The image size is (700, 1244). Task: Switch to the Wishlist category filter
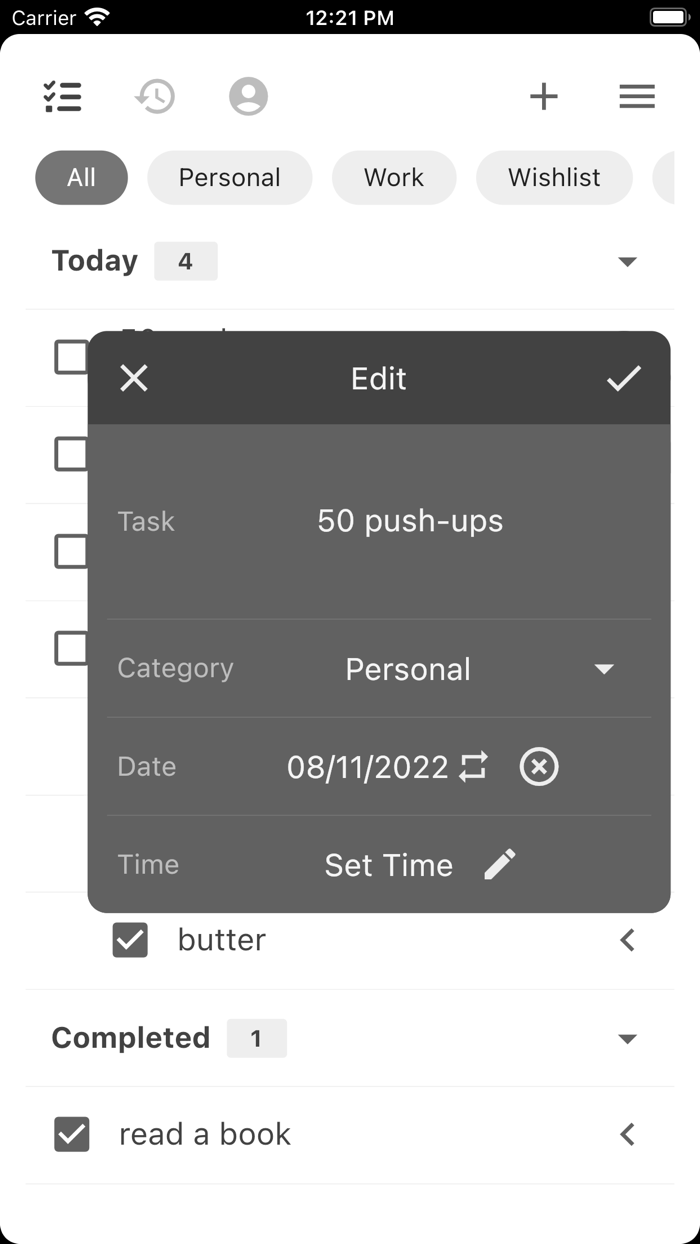(554, 177)
